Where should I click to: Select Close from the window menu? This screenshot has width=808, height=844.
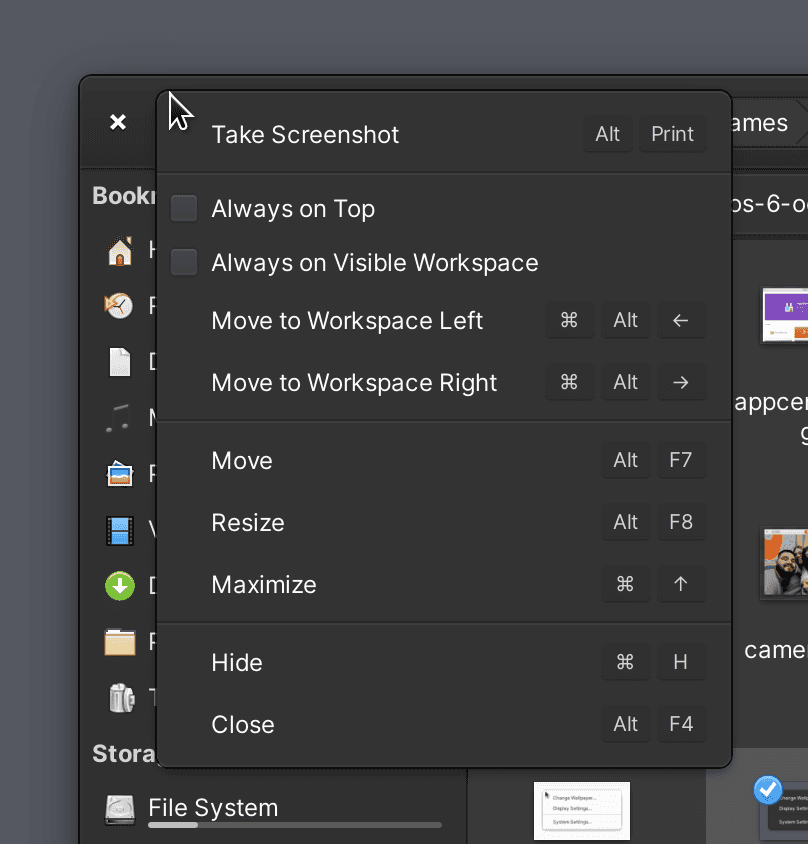coord(242,724)
